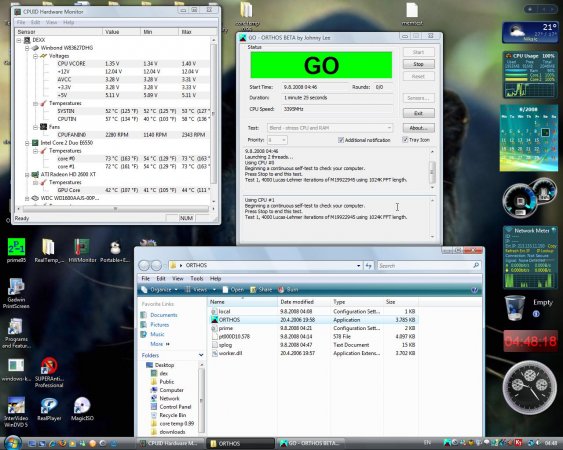Viewport: 563px width, 450px height.
Task: Open Music favorite link
Action: (x=157, y=334)
